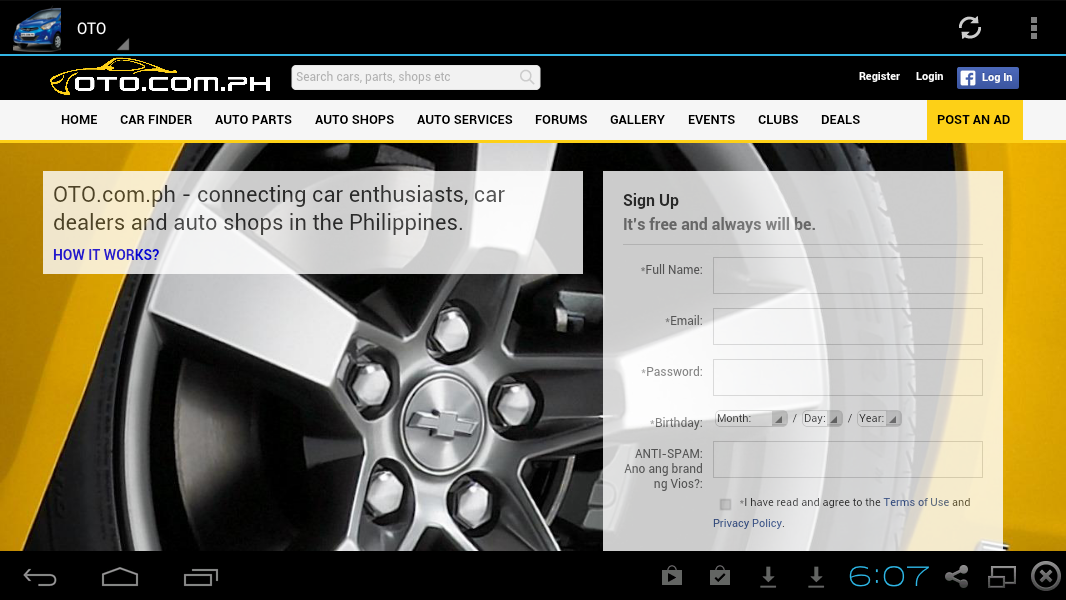Open the three-dot overflow menu
1066x600 pixels.
1033,28
